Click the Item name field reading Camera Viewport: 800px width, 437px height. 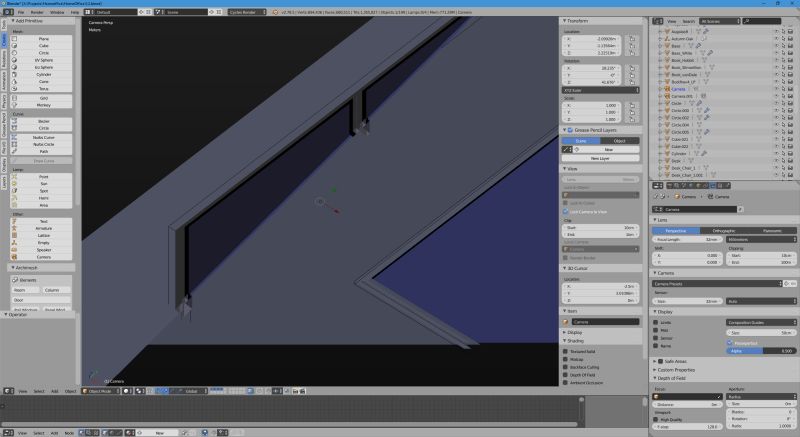pyautogui.click(x=605, y=322)
